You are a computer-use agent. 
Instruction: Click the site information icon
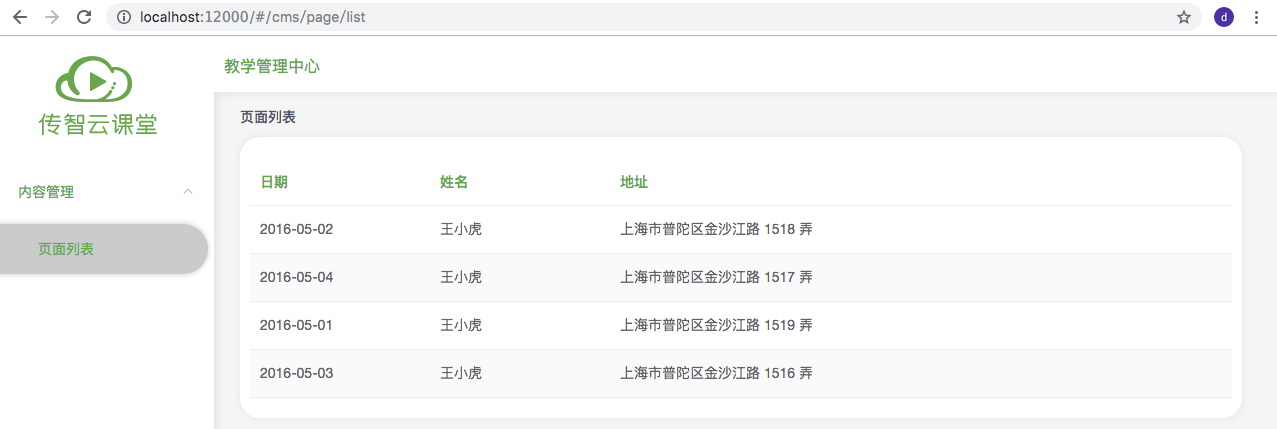(x=124, y=17)
